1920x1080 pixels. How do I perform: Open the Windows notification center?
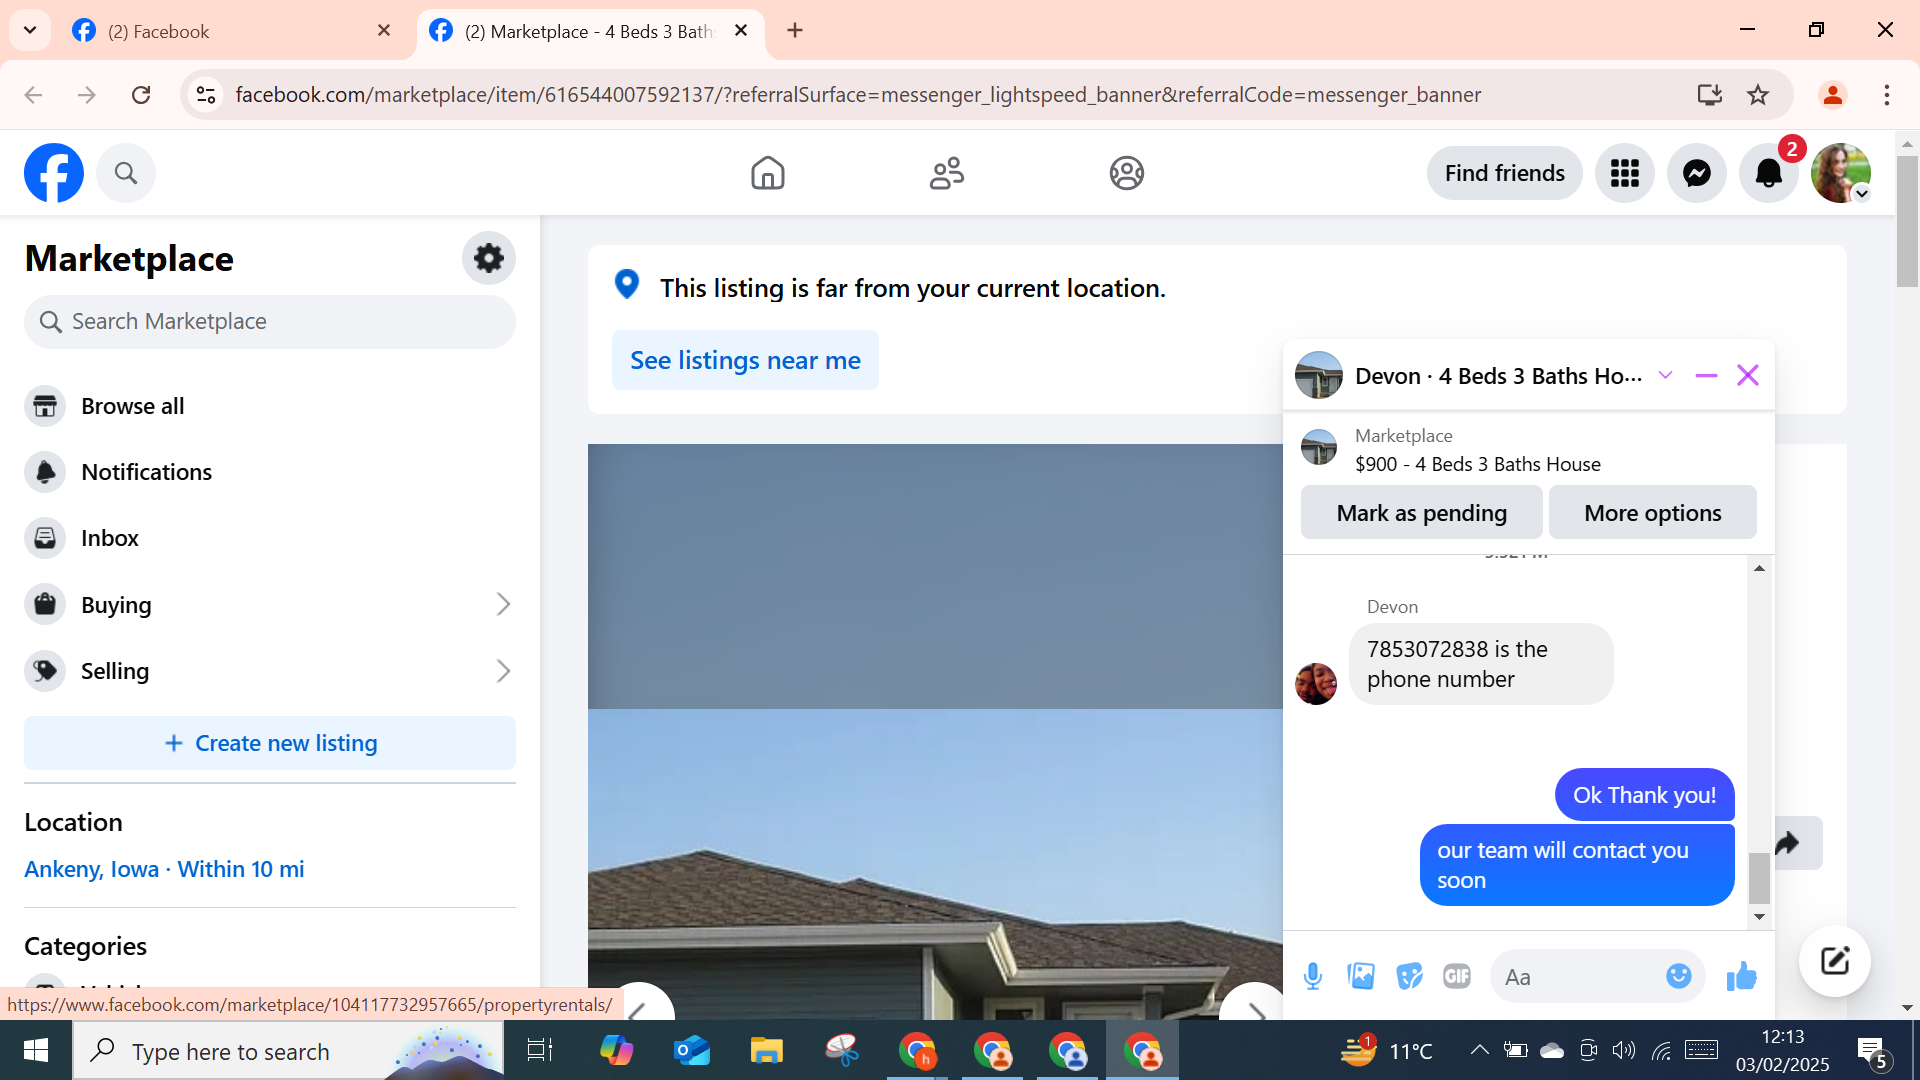coord(1874,1051)
